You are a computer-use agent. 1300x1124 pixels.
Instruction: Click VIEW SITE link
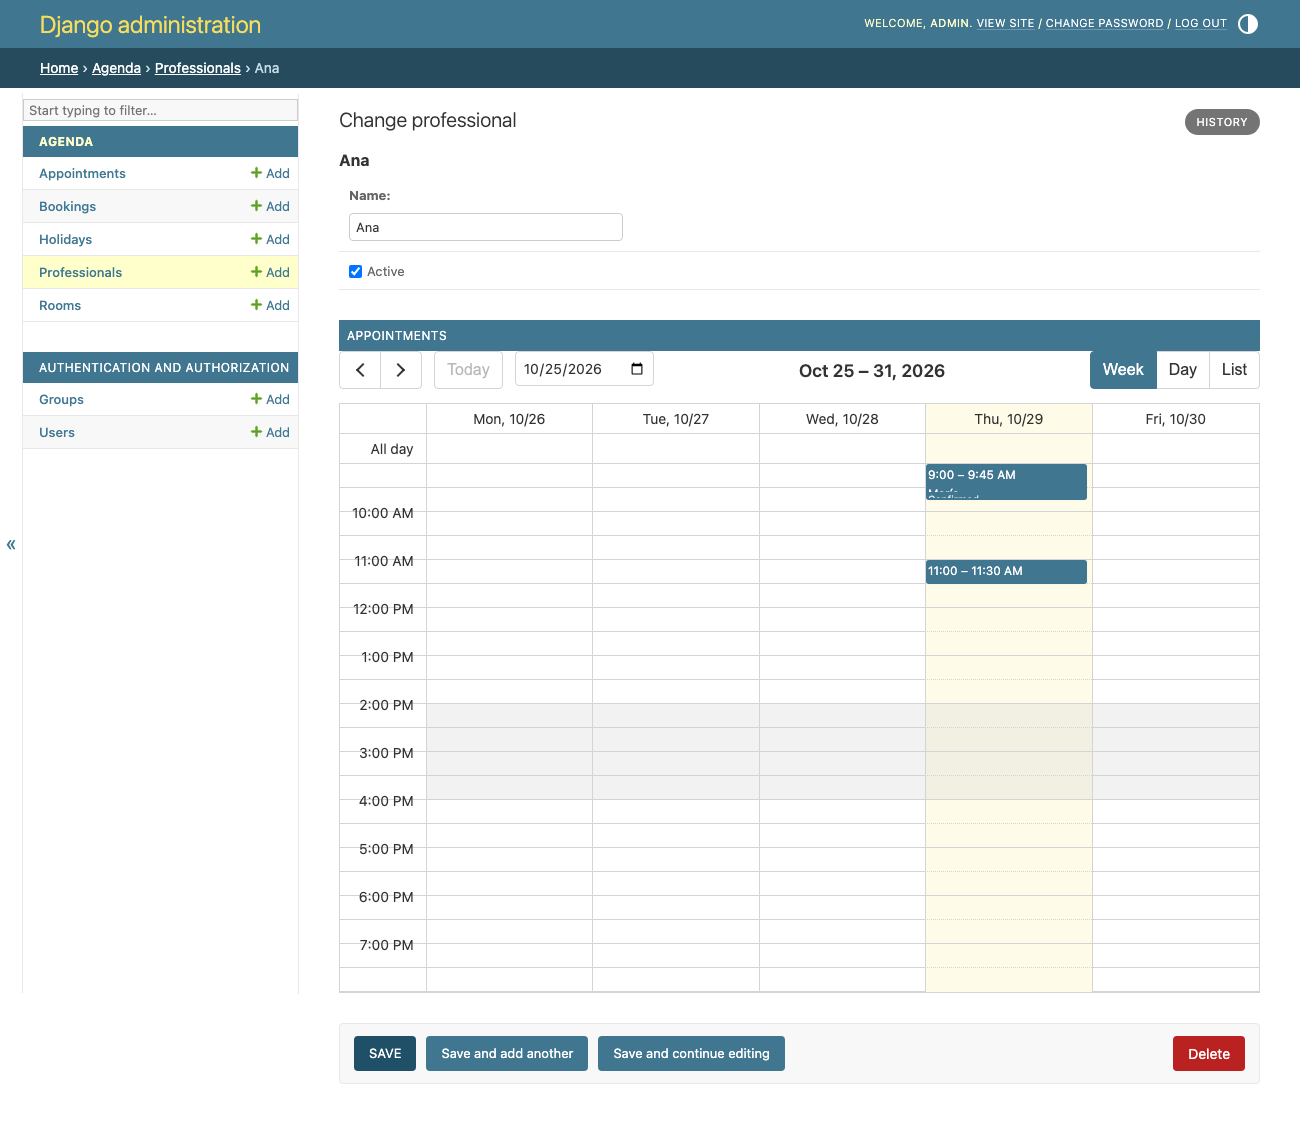[1005, 23]
